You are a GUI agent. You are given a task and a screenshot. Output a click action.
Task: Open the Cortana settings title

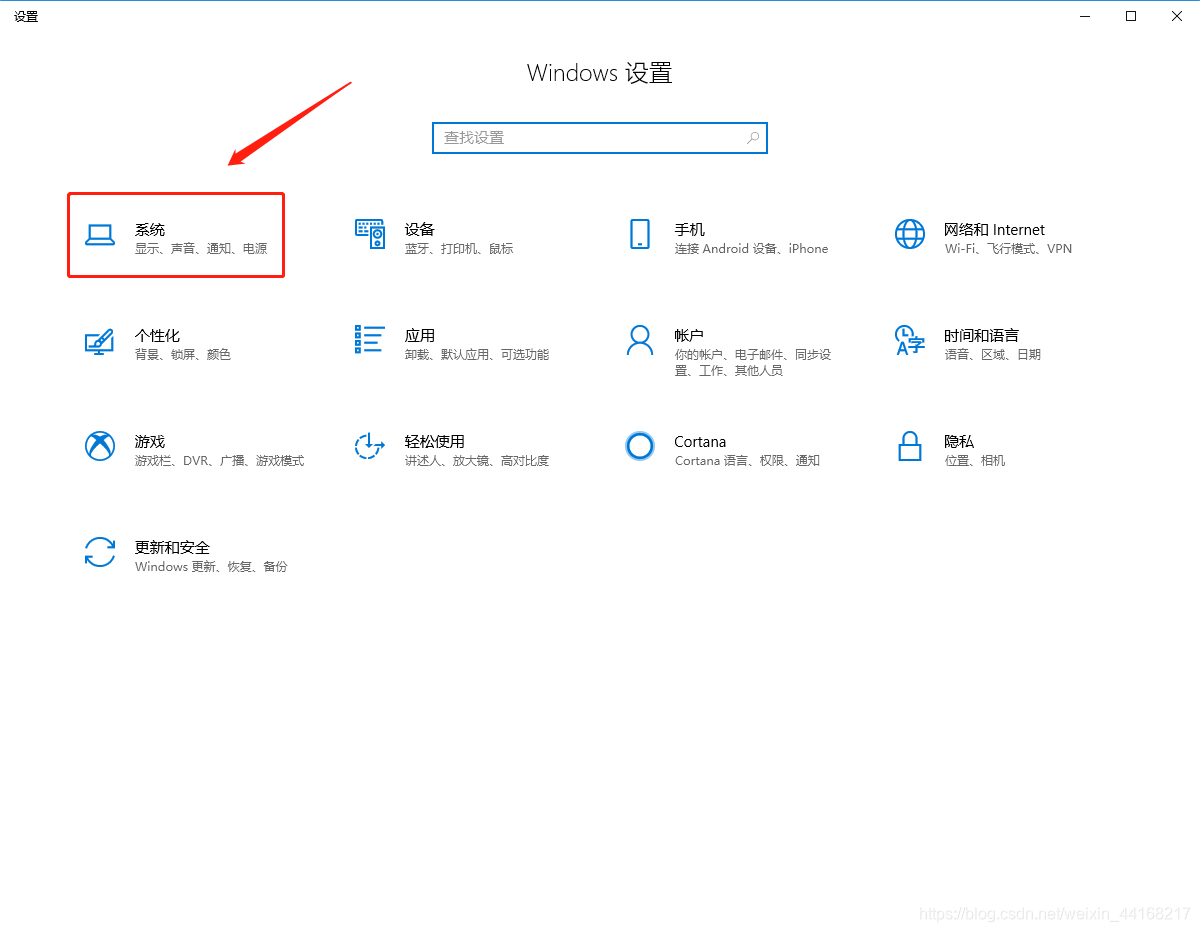(701, 442)
